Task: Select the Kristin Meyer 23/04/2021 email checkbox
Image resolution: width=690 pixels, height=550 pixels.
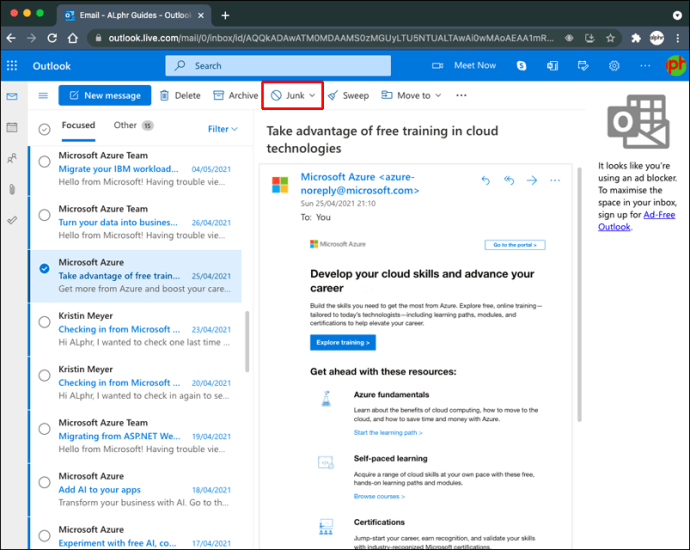Action: [x=44, y=321]
